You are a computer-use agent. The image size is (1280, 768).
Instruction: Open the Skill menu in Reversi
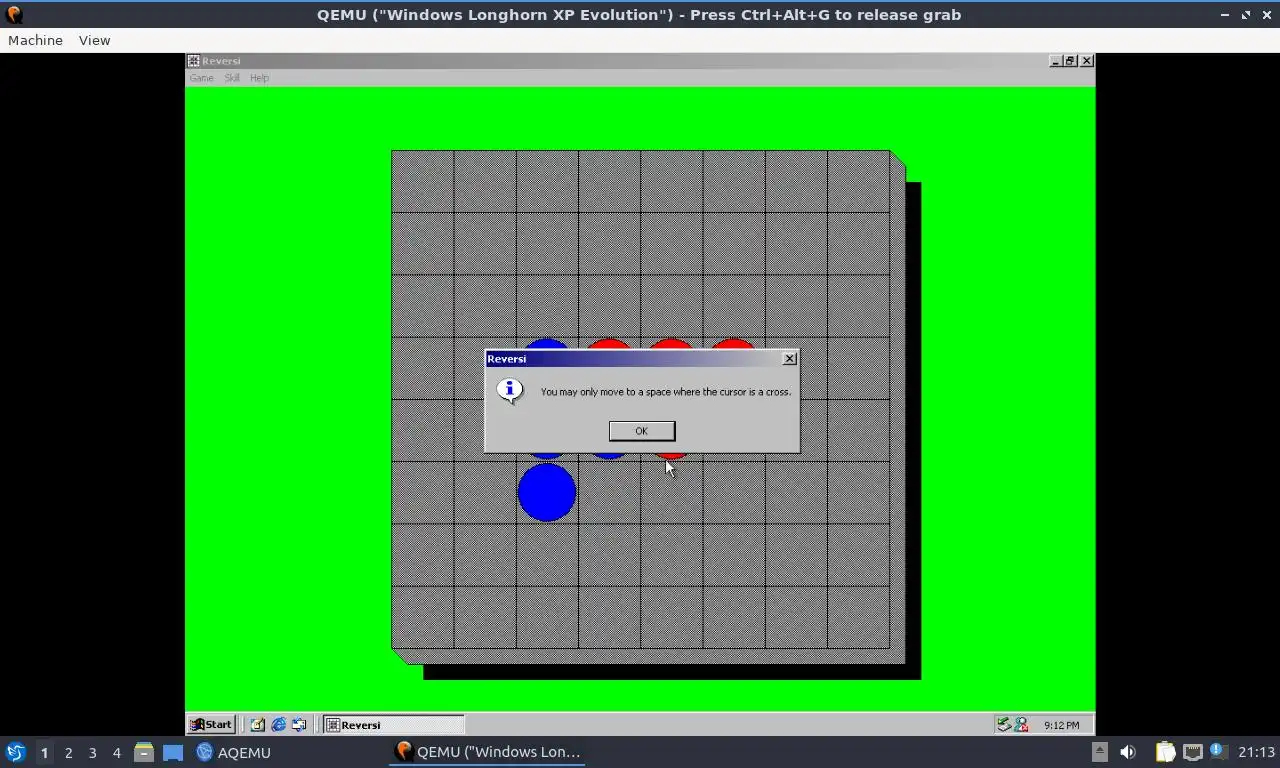(x=232, y=78)
